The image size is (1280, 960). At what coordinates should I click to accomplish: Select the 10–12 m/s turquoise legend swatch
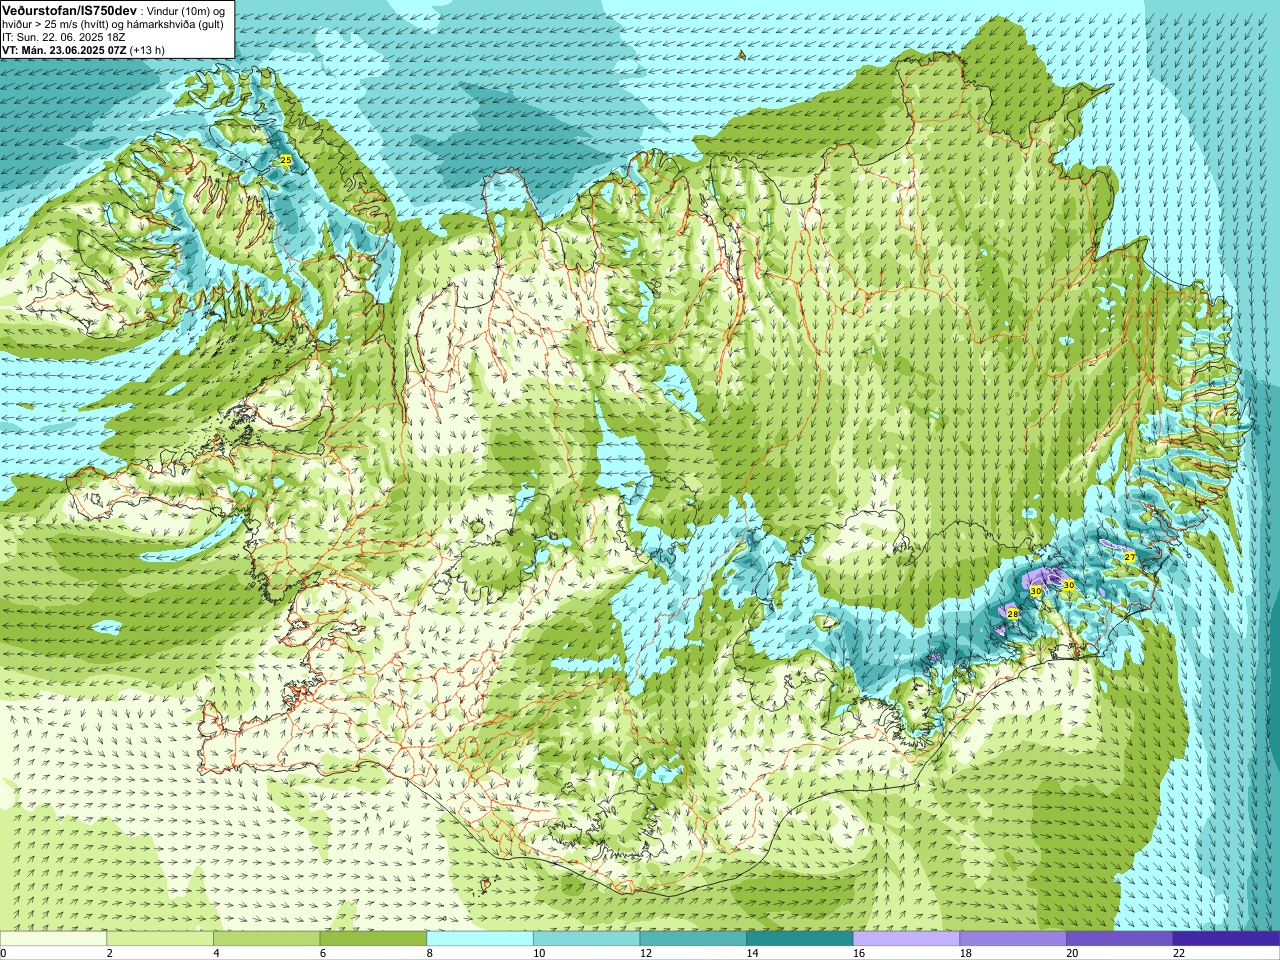[586, 938]
